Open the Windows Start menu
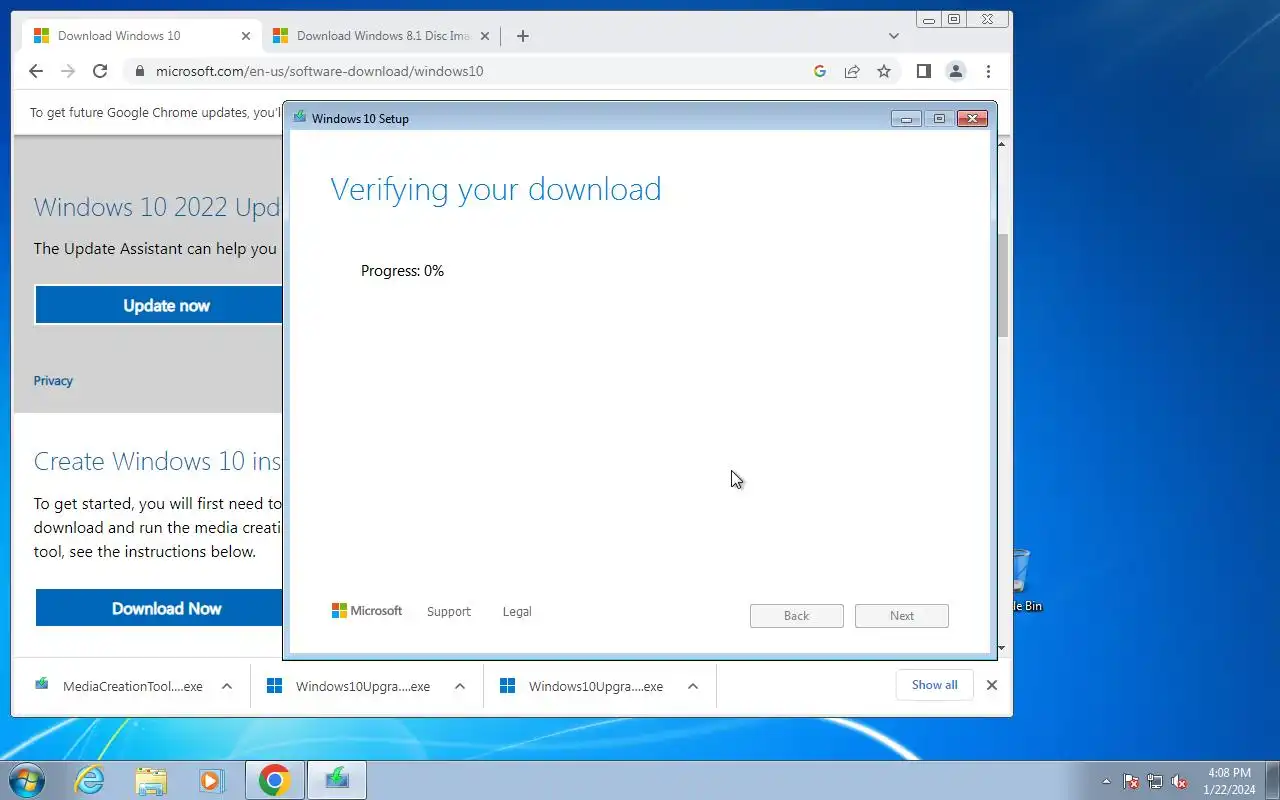This screenshot has width=1280, height=800. [27, 780]
